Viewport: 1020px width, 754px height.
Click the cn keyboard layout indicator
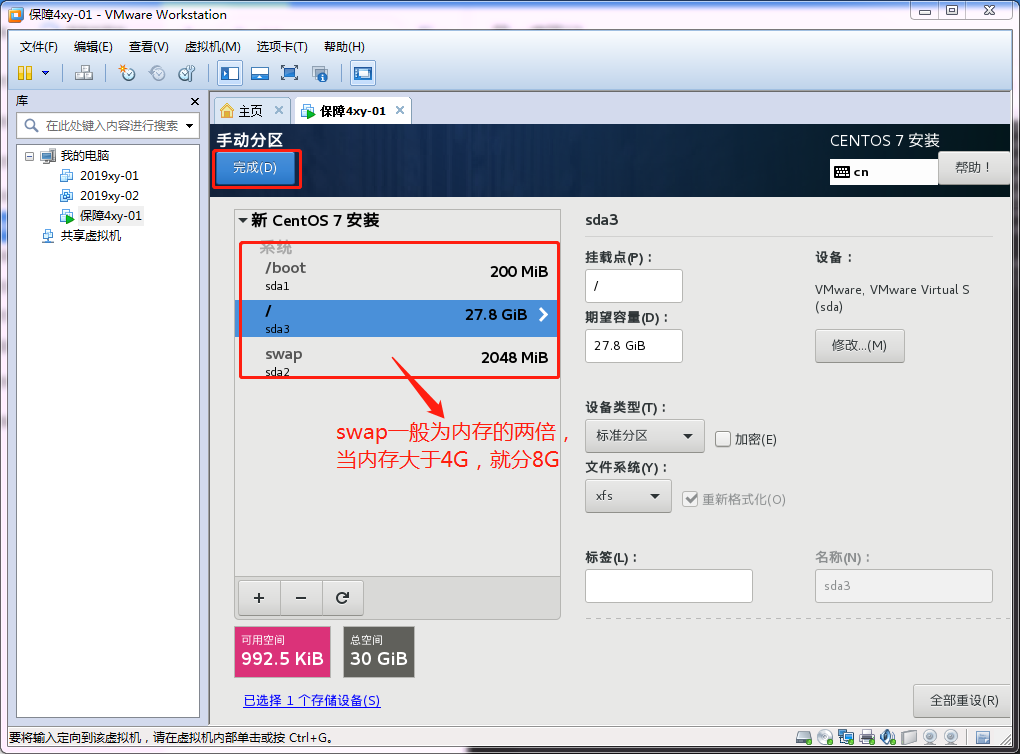883,172
